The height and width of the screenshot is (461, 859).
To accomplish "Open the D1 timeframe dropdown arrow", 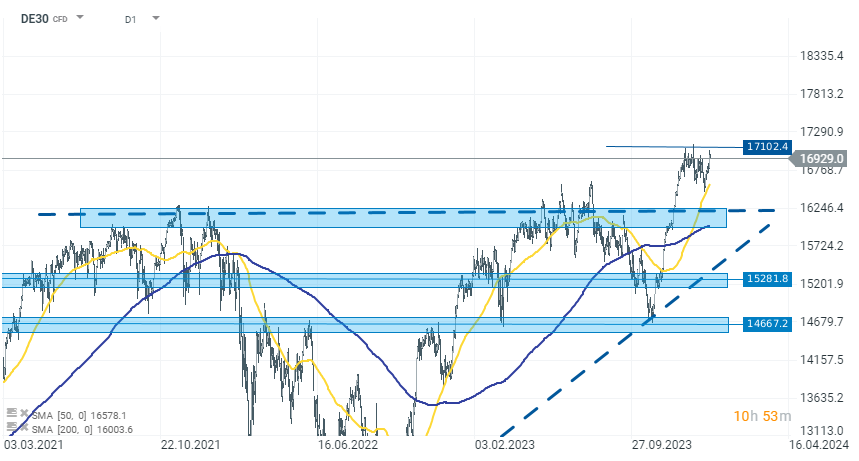I will (x=156, y=18).
